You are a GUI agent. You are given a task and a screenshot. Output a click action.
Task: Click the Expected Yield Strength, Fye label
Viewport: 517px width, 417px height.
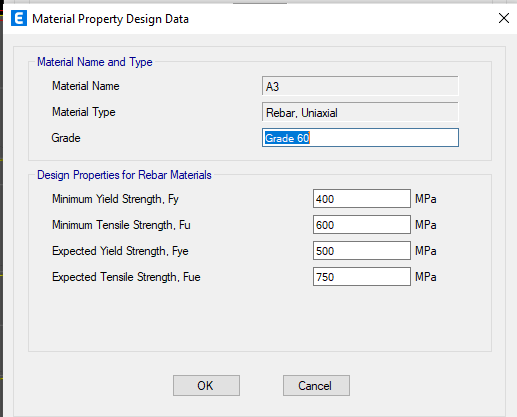pos(120,251)
